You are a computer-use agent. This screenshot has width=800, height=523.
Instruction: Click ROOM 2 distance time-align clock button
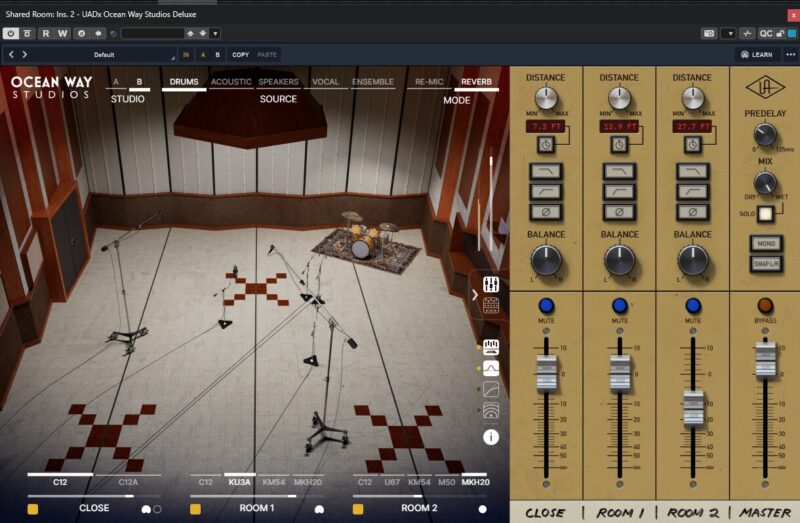[692, 145]
